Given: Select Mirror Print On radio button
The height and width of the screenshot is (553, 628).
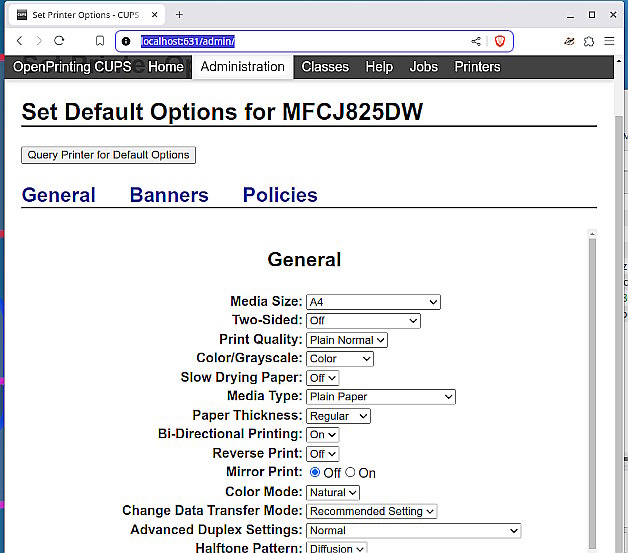Looking at the screenshot, I should coord(350,472).
